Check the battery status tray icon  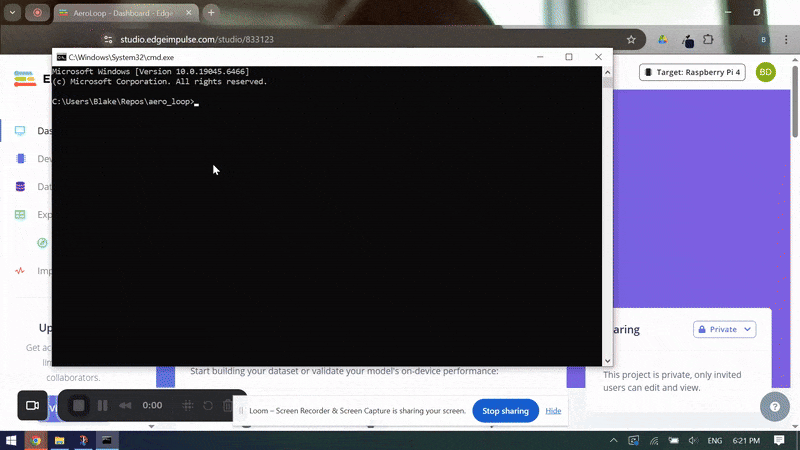click(x=673, y=440)
